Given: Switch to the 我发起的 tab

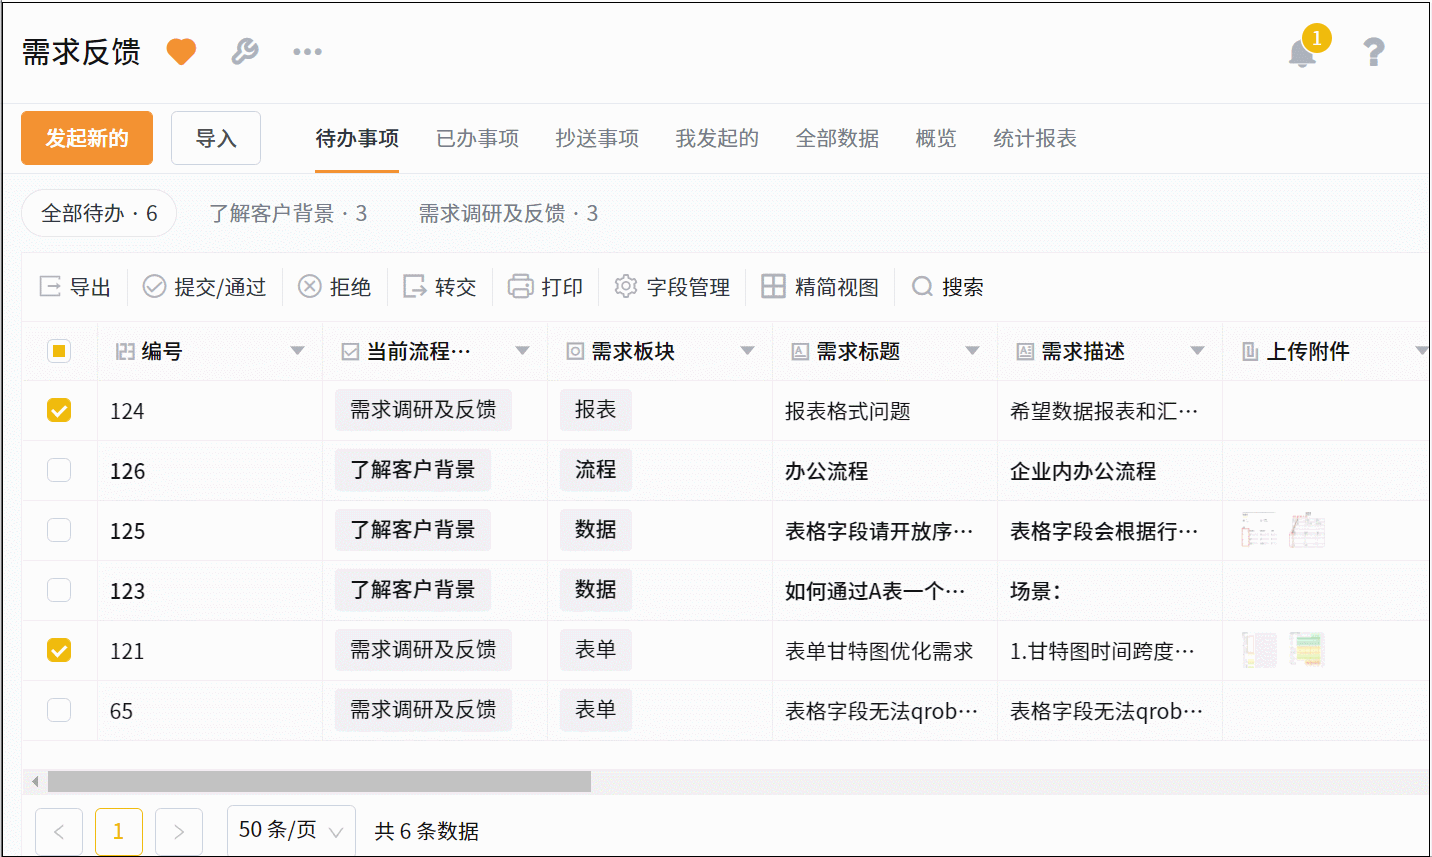Looking at the screenshot, I should coord(717,138).
